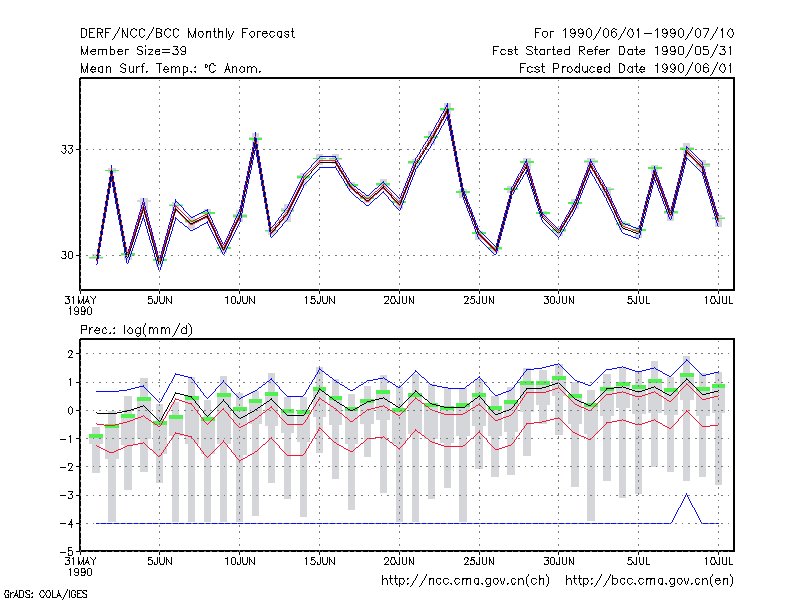Click the Fcst Produced Date 1990/06/01 text
Screen dimensions: 800x600
click(x=626, y=68)
